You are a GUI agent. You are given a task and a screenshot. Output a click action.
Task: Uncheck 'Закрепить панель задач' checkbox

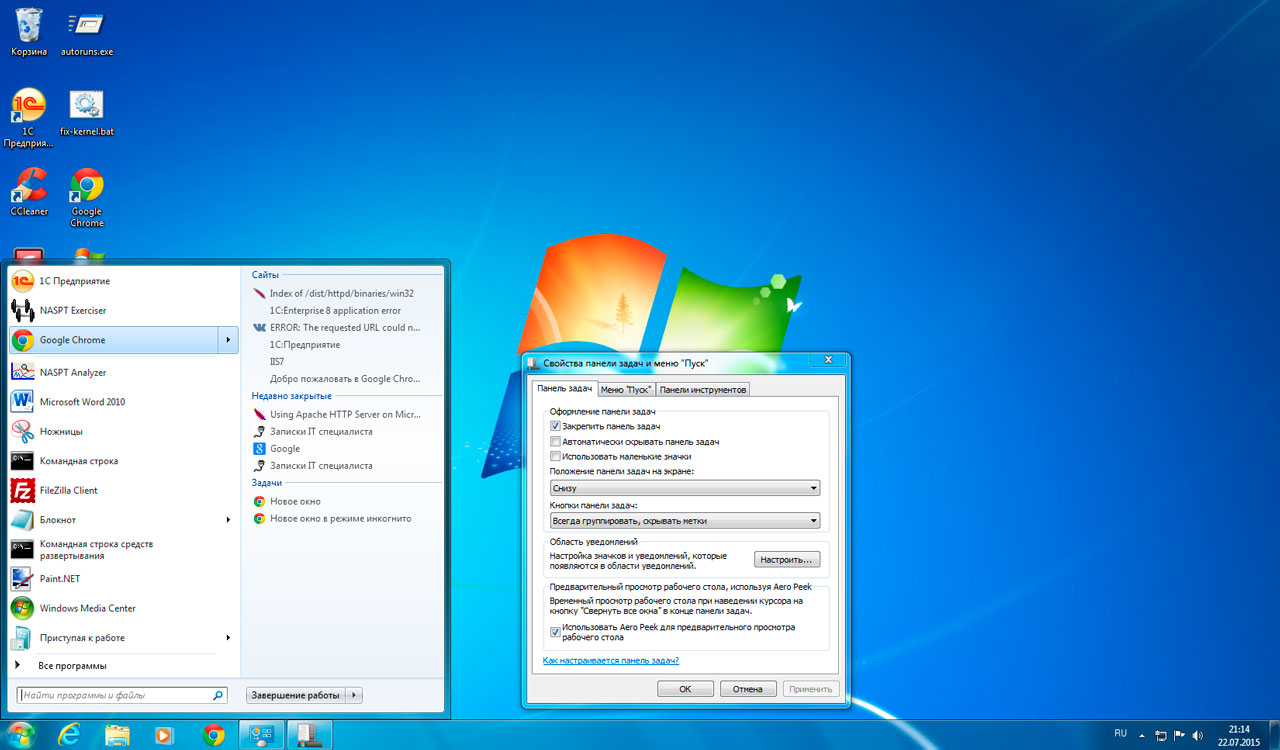coord(555,426)
